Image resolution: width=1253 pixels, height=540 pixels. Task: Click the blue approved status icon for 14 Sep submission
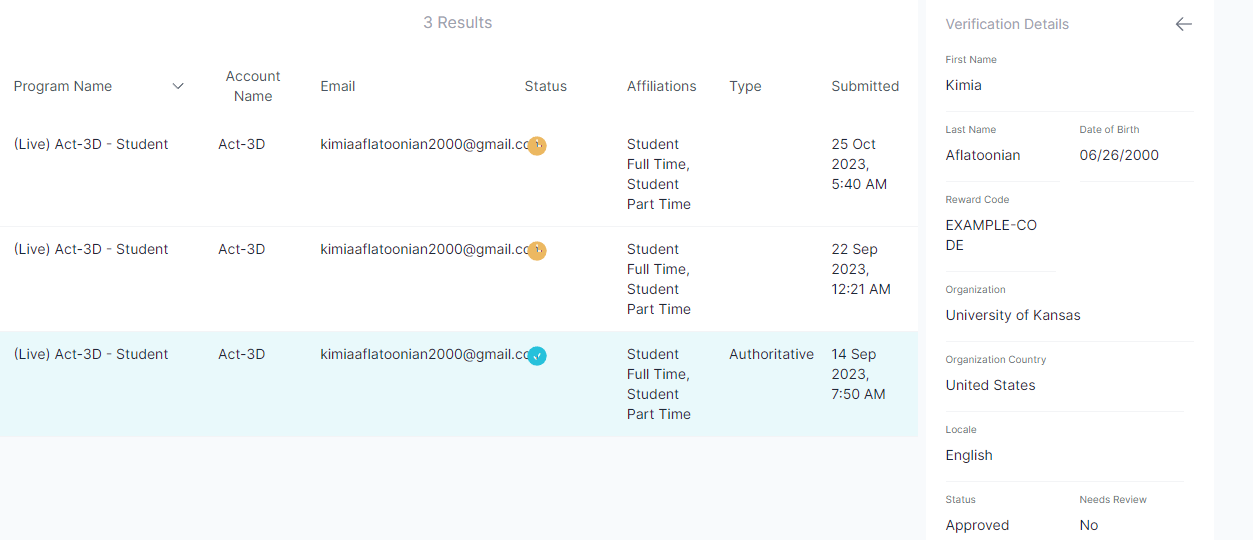click(x=537, y=355)
